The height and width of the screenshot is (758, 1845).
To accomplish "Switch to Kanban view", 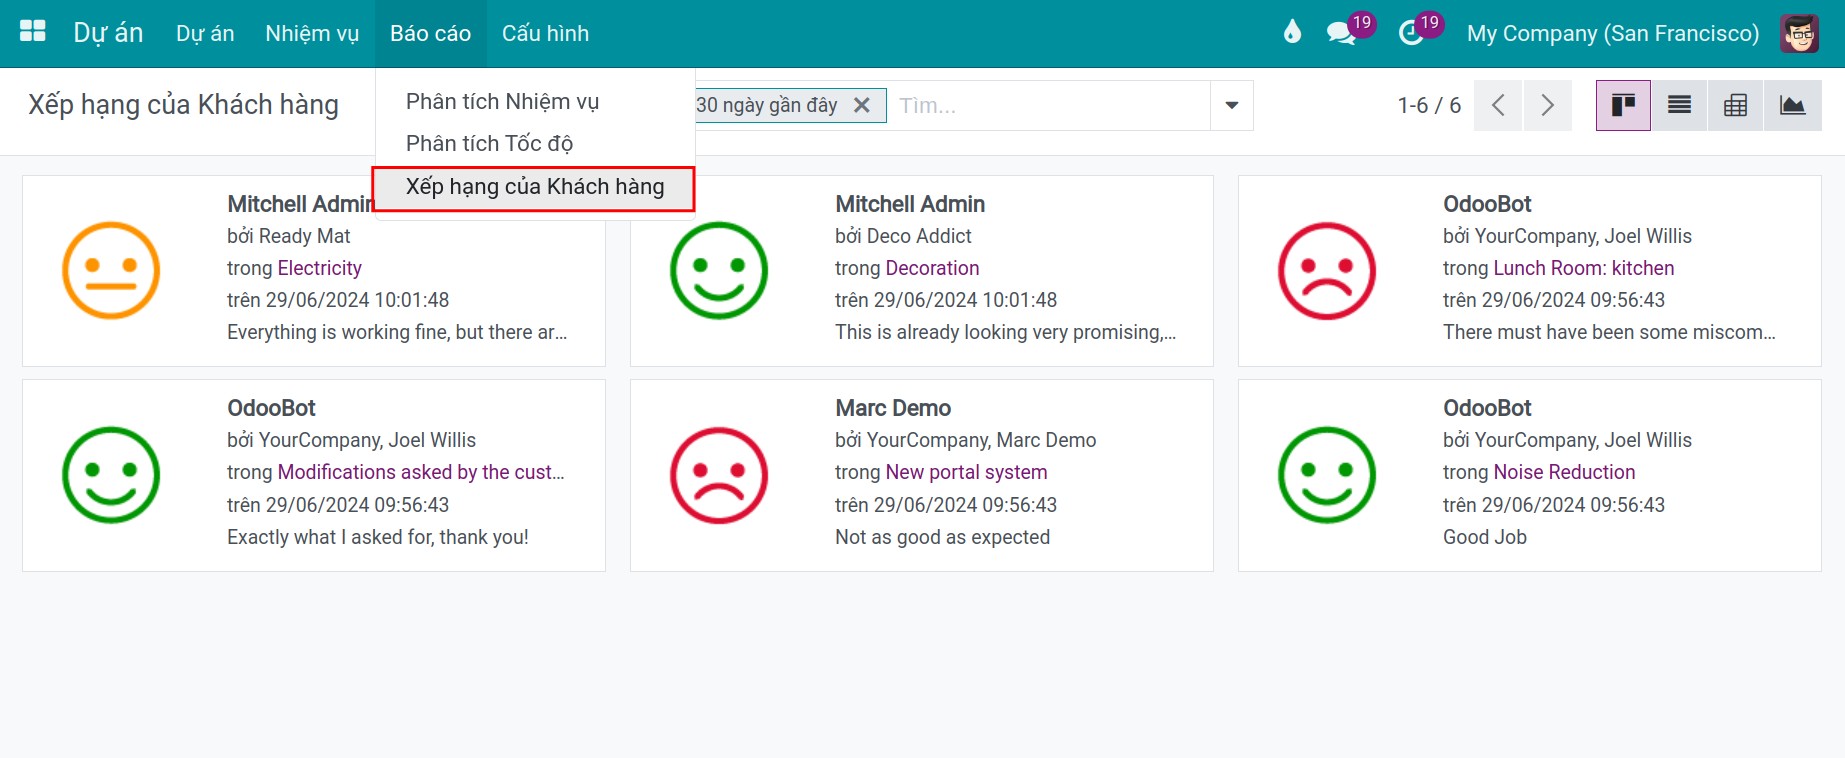I will 1623,105.
